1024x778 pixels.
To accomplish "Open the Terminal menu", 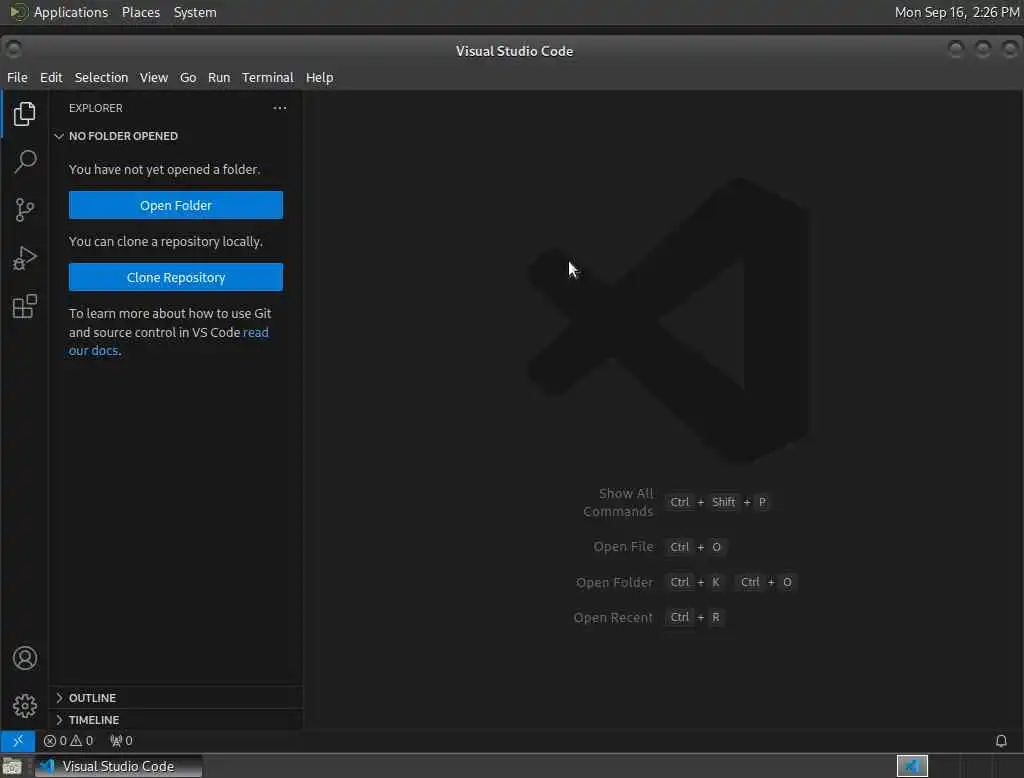I will 268,77.
